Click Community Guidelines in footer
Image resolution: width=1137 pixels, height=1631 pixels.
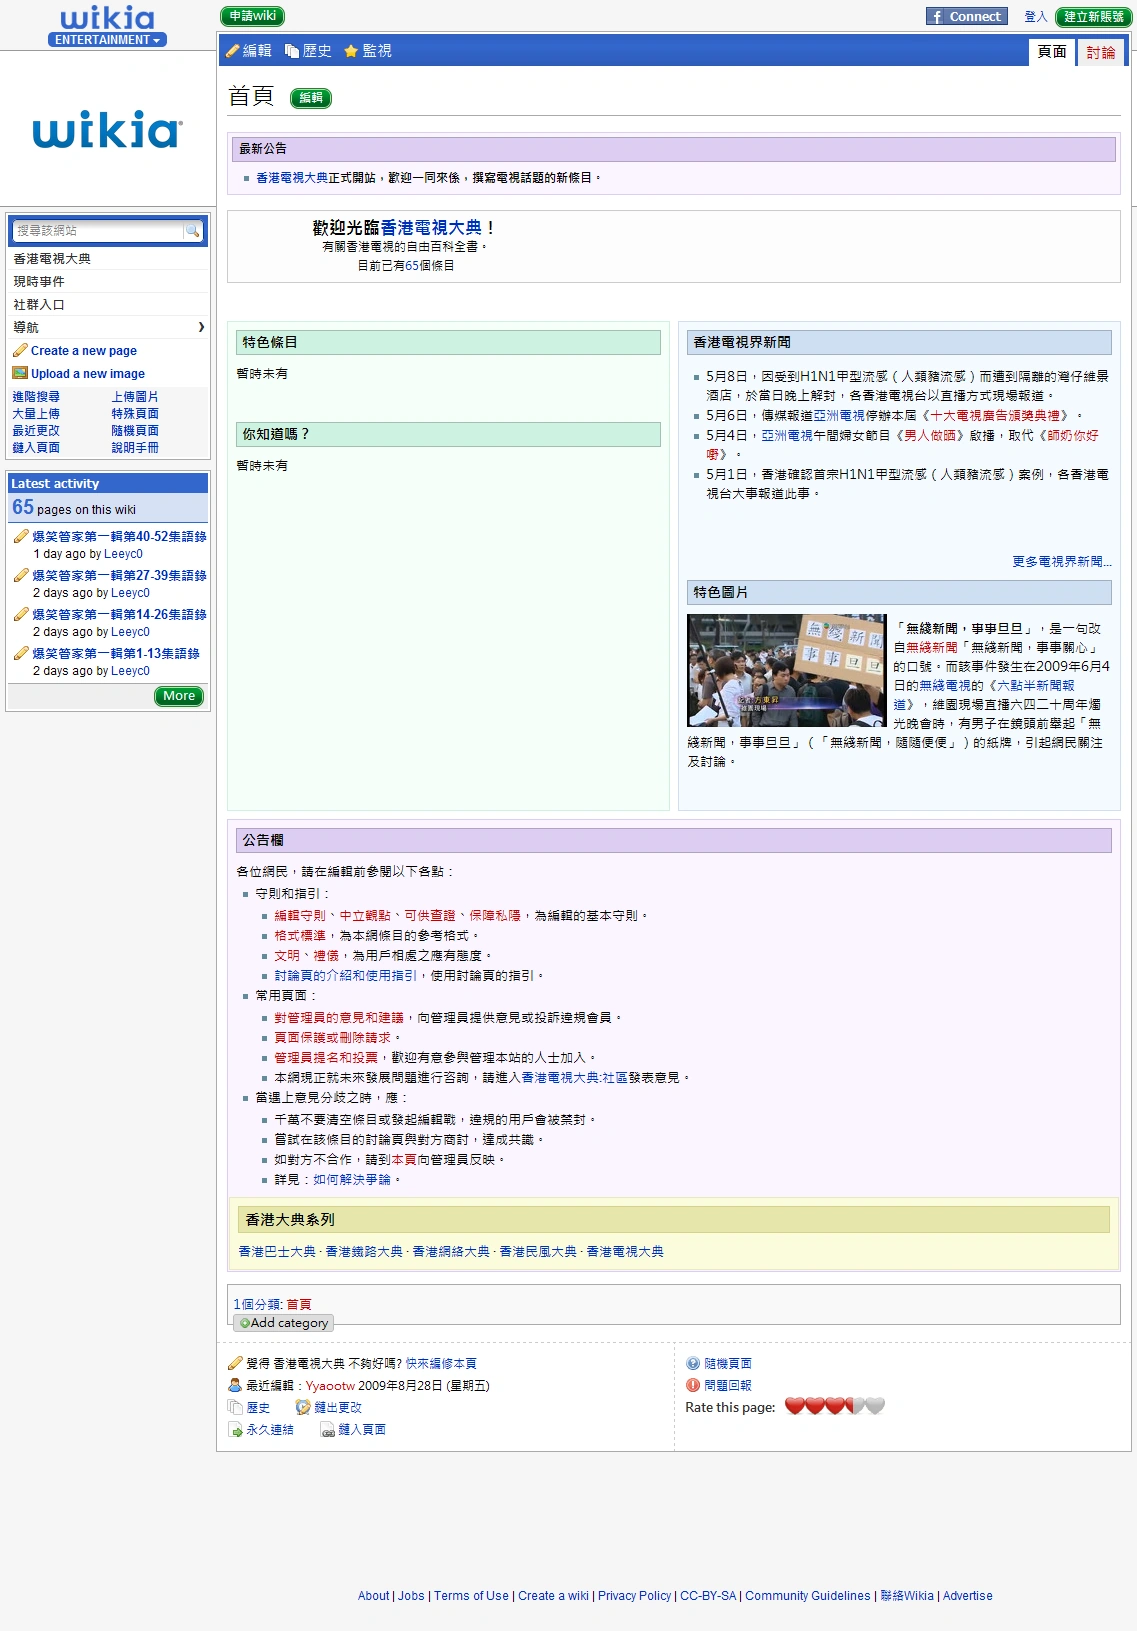click(808, 1596)
